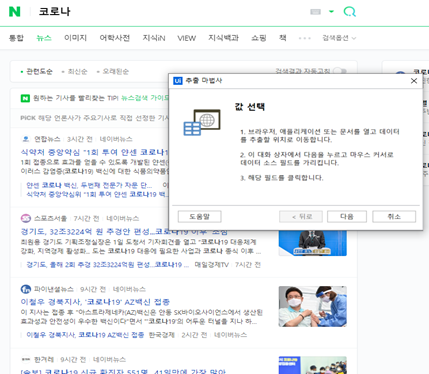This screenshot has height=374, width=429.
Task: Open the 이미지 tab
Action: (75, 38)
